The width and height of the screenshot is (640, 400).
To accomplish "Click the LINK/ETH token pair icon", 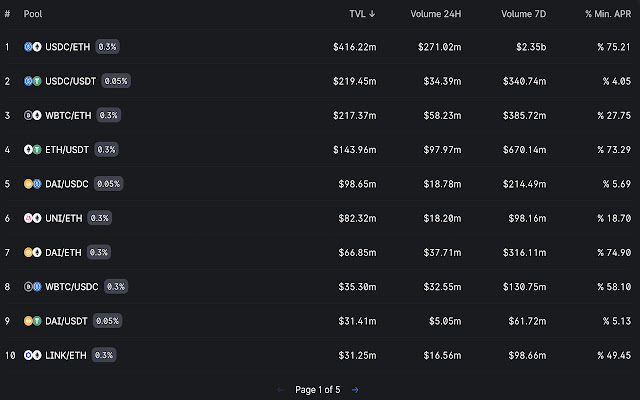I will click(x=33, y=355).
